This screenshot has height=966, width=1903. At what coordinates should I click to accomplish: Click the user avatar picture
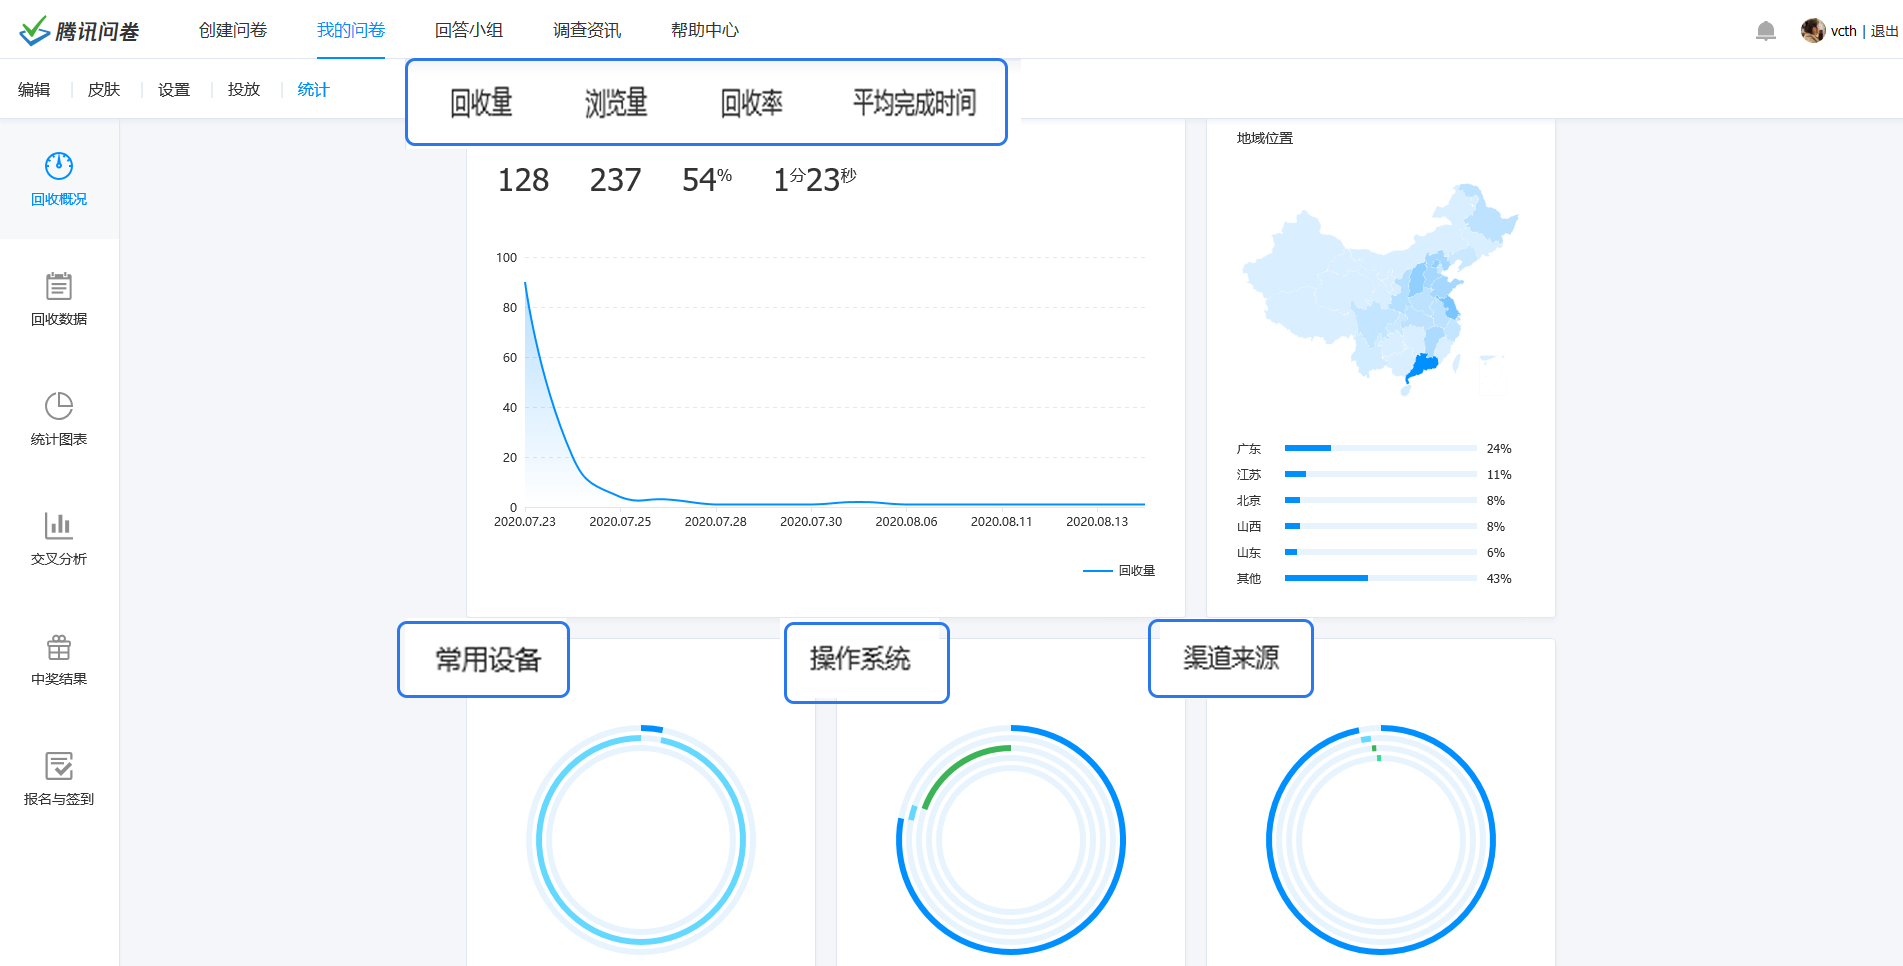1813,31
